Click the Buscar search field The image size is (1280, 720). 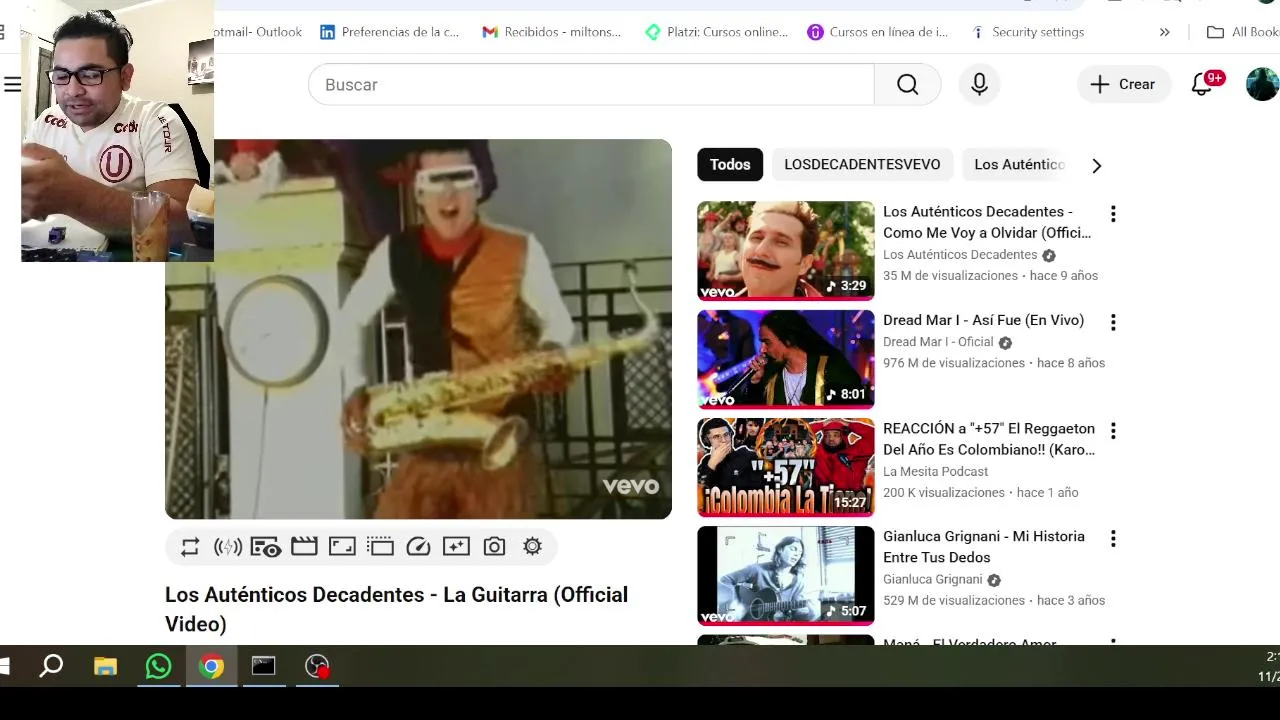click(x=591, y=85)
